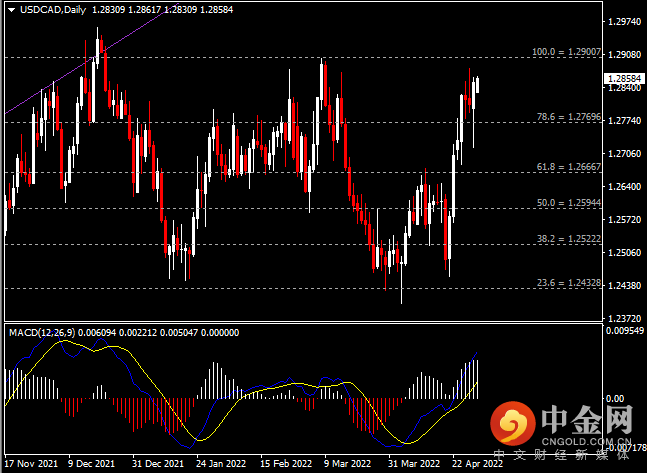Select the 23.6 = 1.24328 Fibonacci label

pyautogui.click(x=569, y=283)
